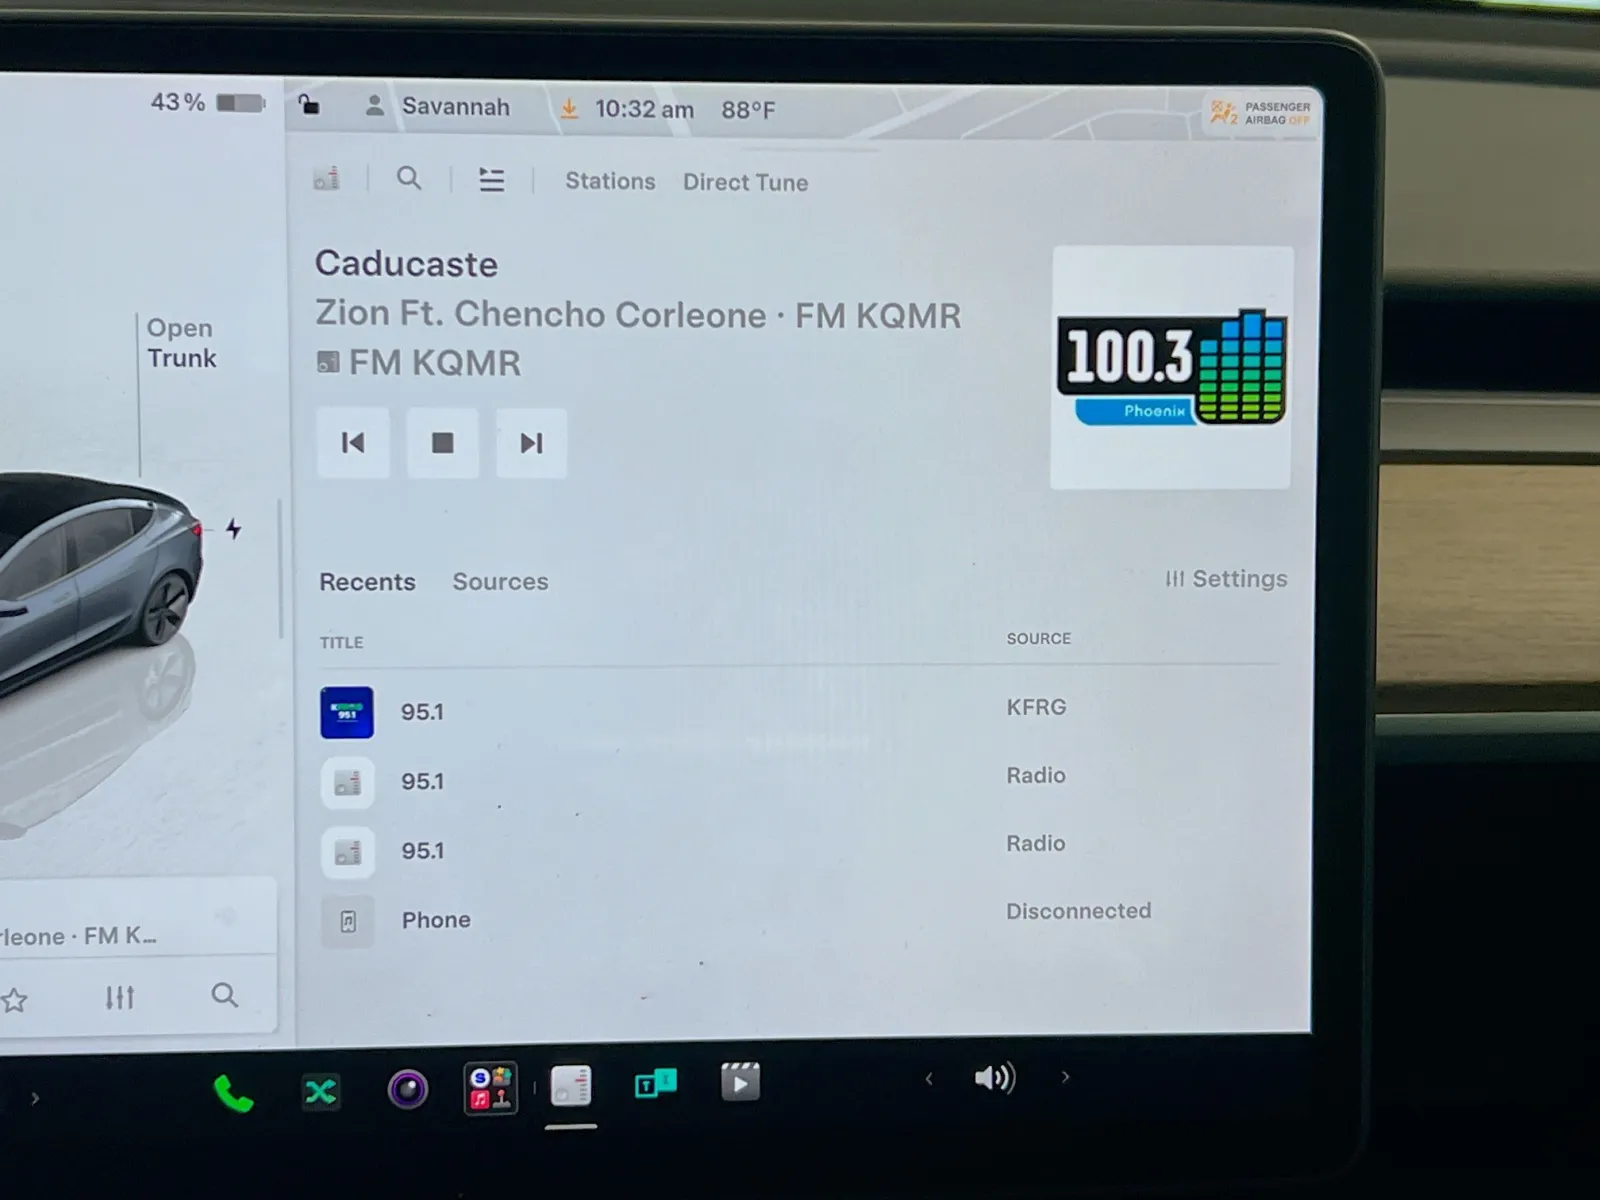The image size is (1600, 1200).
Task: Open the Savannah driver profile
Action: pos(437,106)
